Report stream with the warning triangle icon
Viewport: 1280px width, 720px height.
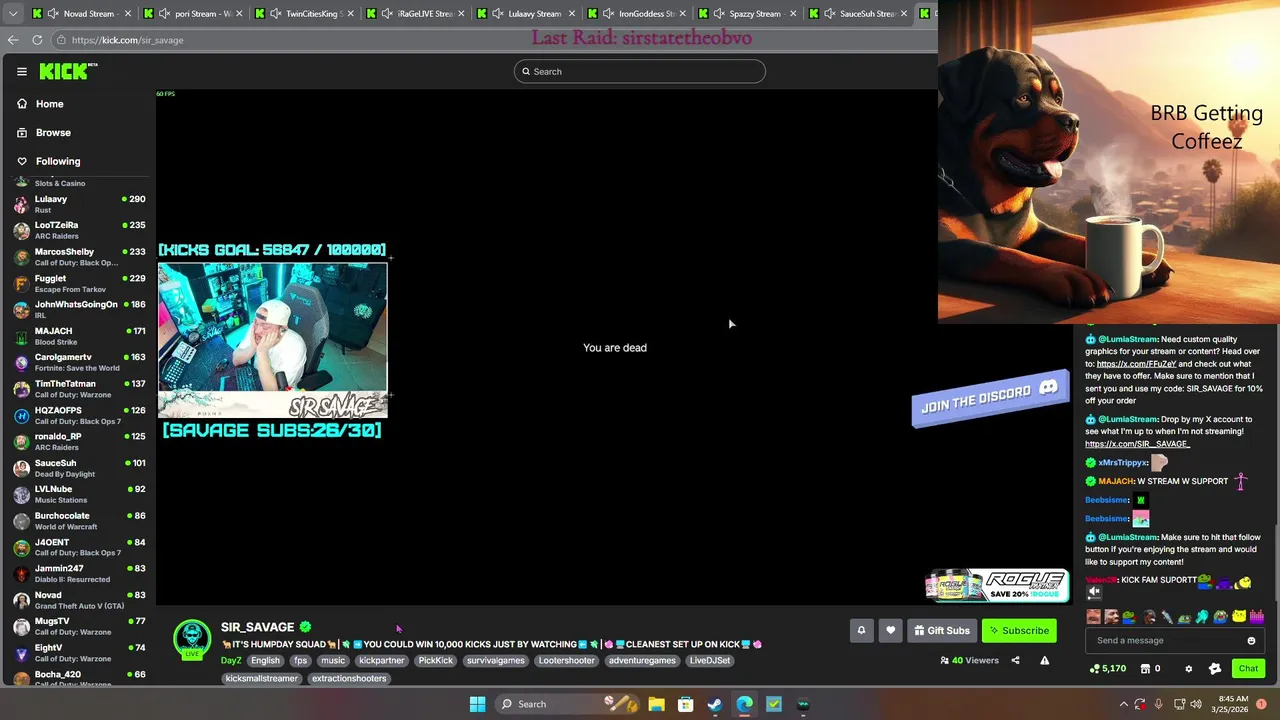(1044, 660)
